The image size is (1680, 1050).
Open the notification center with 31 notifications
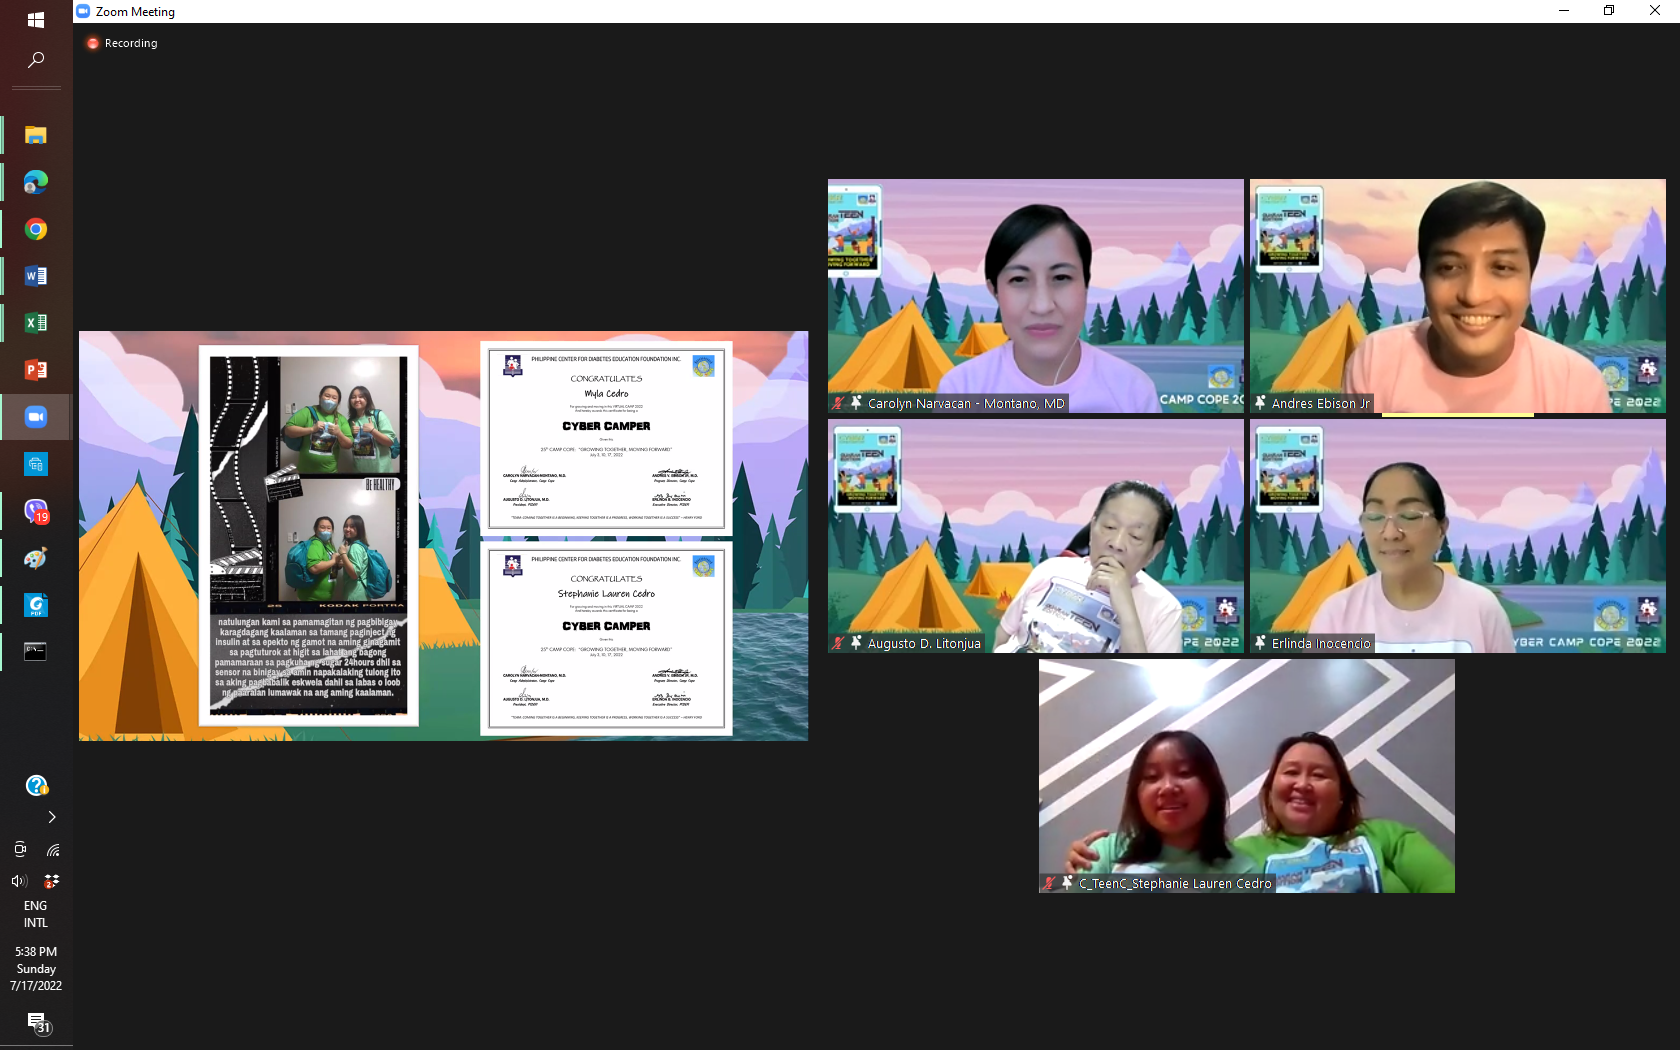click(37, 1022)
